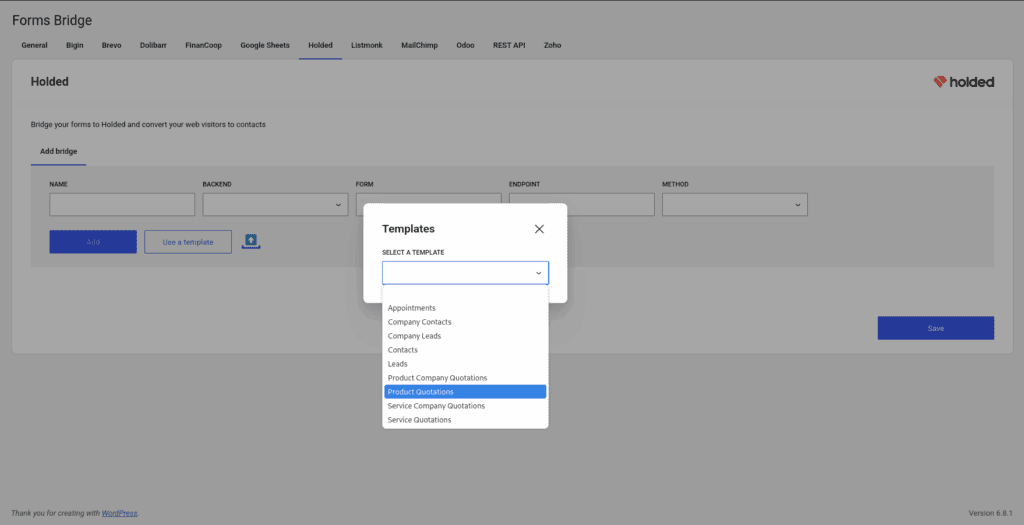Switch to the Google Sheets tab
Screen dimensions: 1024x525
point(264,45)
